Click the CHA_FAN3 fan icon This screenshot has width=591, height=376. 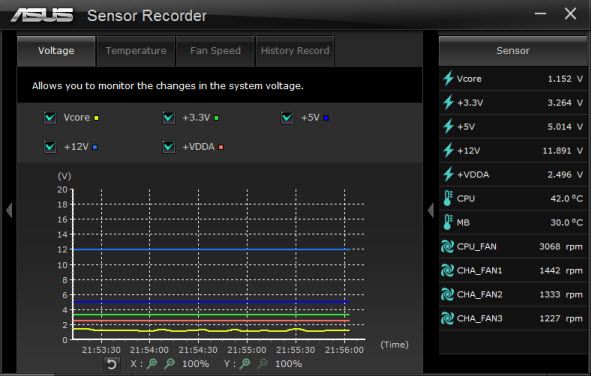click(x=447, y=318)
